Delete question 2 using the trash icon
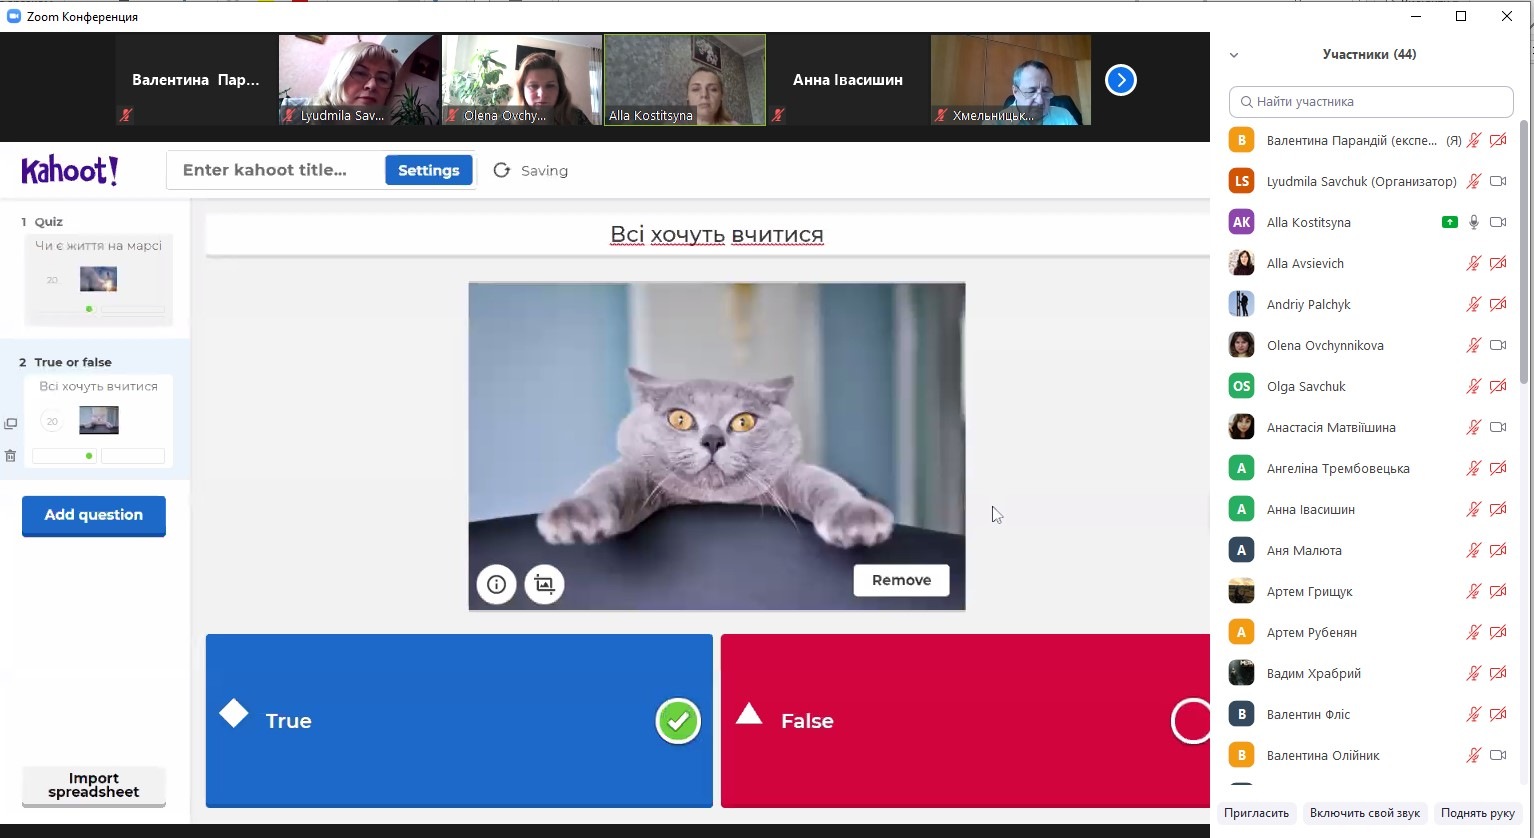The width and height of the screenshot is (1534, 838). point(11,456)
